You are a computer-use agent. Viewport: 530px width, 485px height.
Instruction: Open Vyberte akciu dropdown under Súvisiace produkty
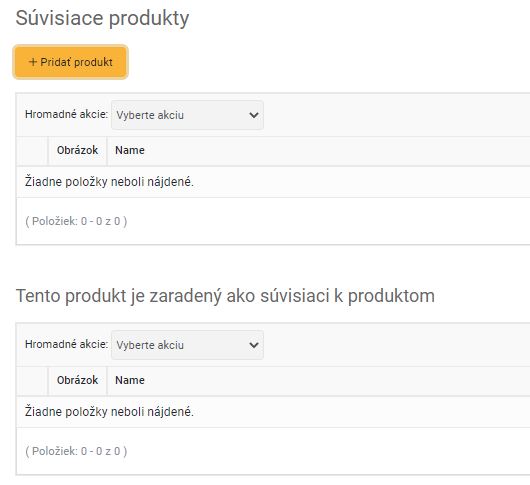coord(187,115)
